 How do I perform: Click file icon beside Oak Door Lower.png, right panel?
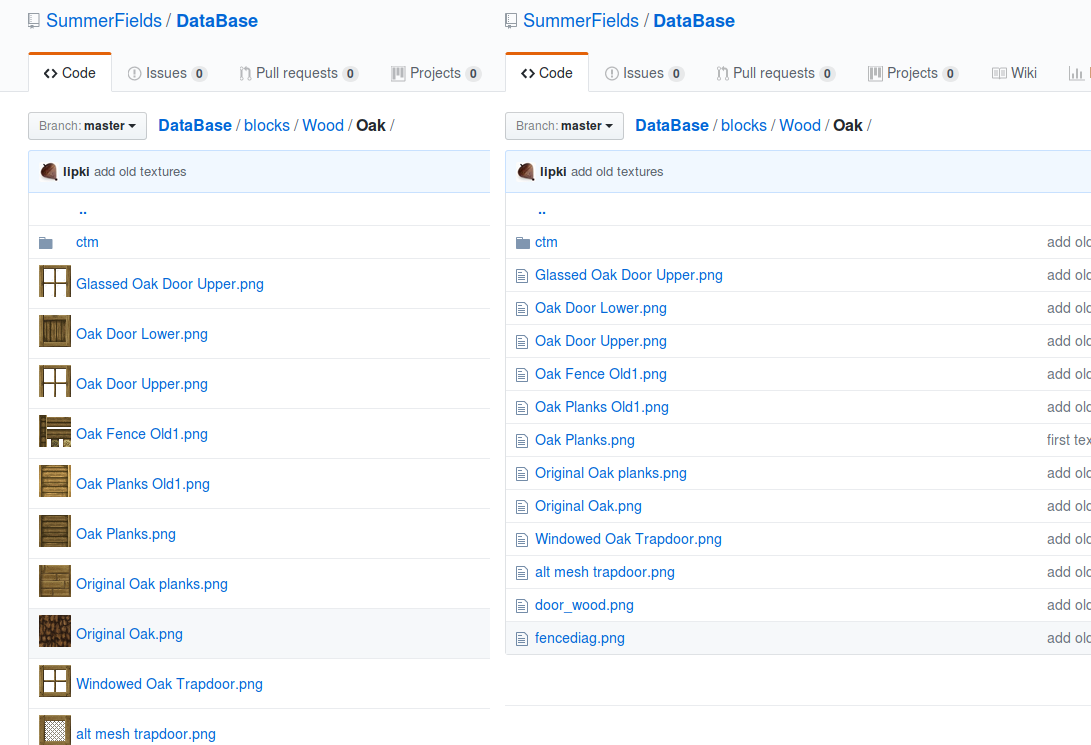522,309
